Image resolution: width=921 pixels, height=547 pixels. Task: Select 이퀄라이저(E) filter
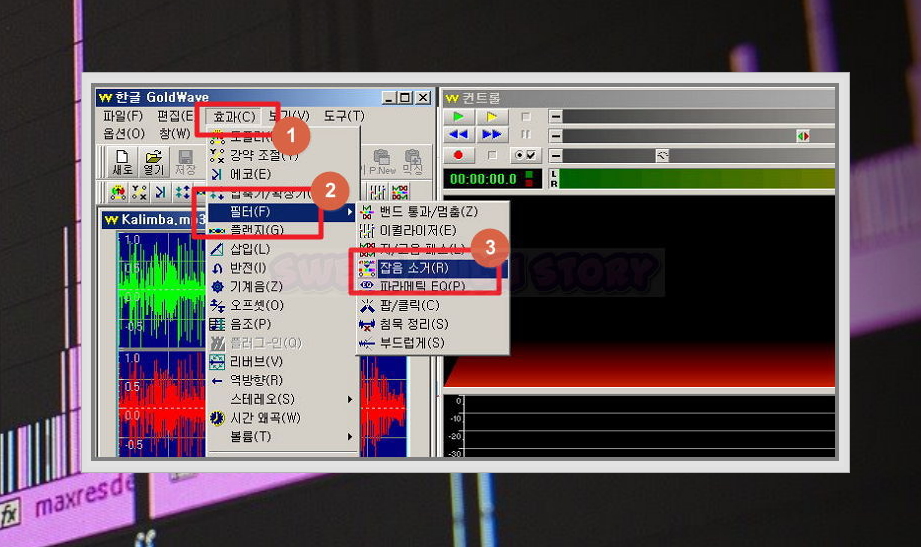433,230
